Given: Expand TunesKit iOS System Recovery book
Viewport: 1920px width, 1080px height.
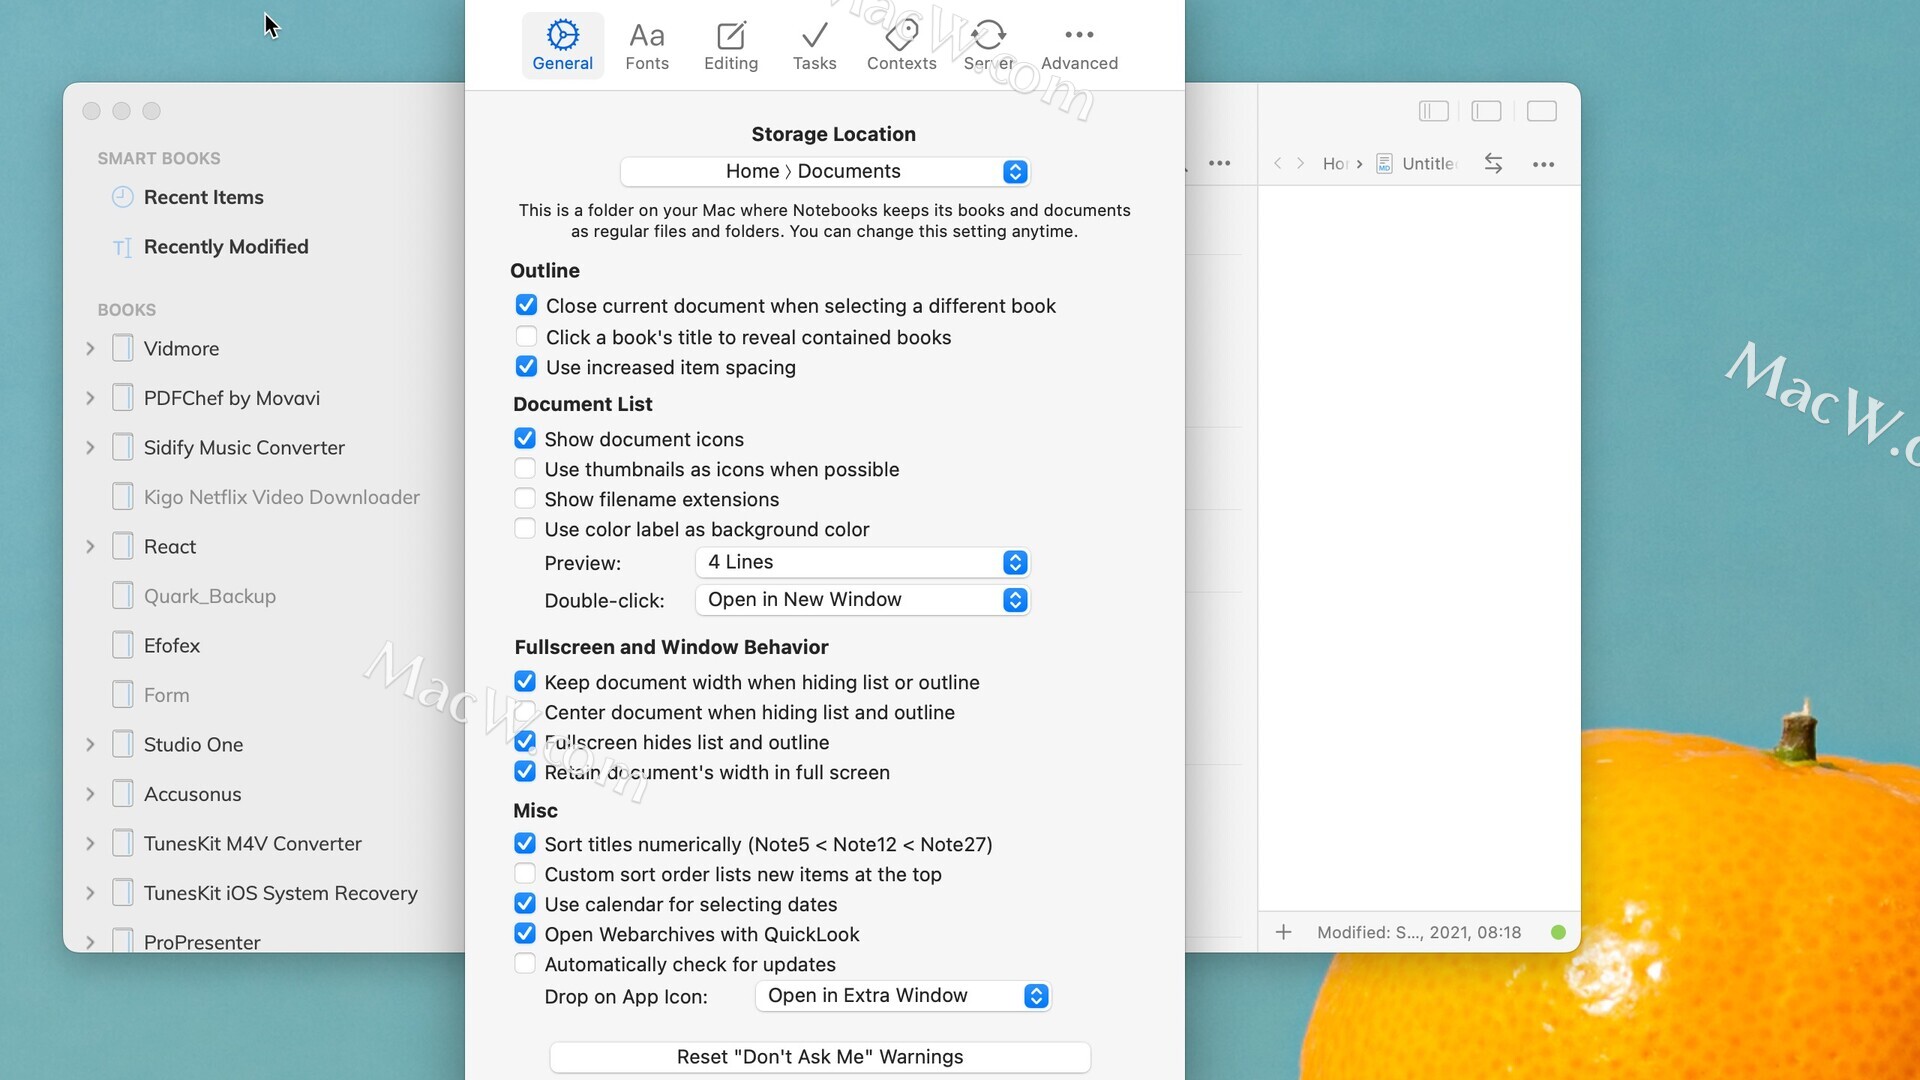Looking at the screenshot, I should (x=90, y=893).
